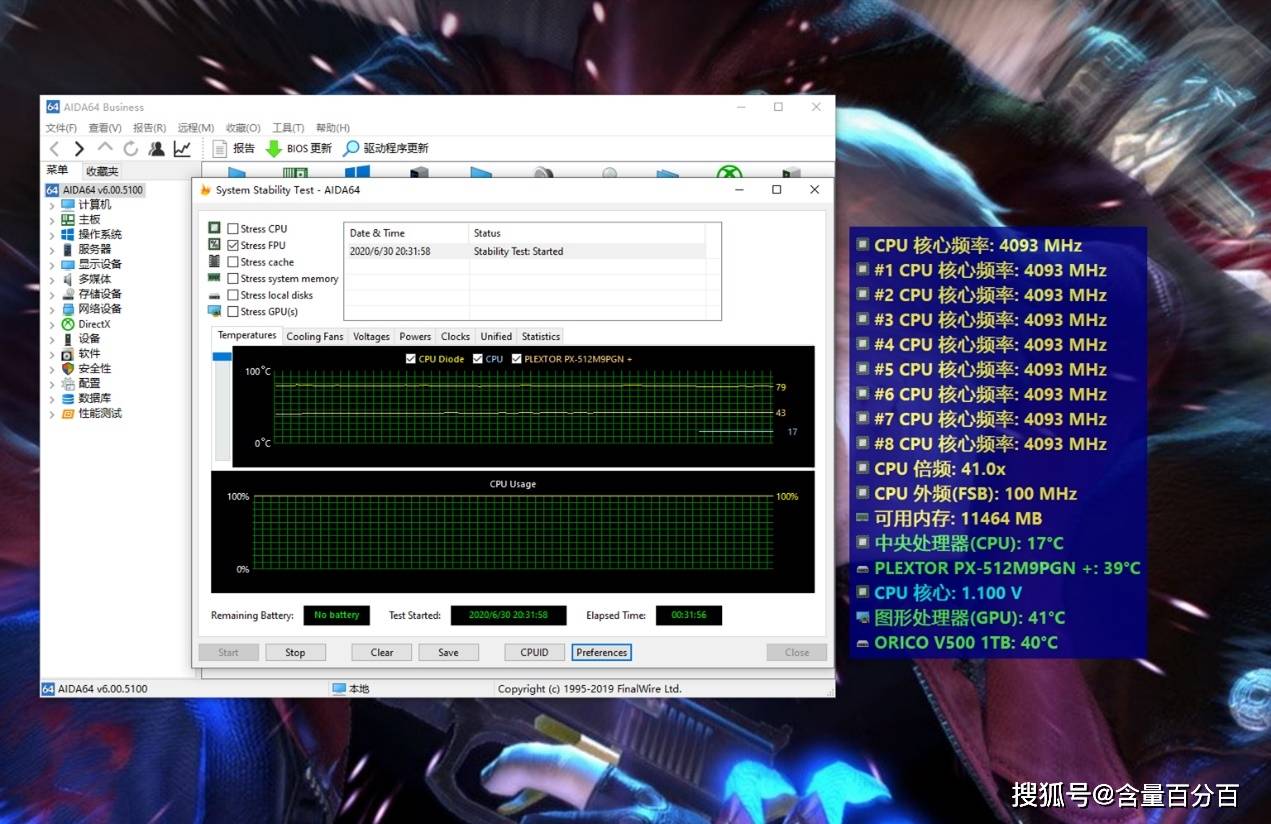Viewport: 1271px width, 824px height.
Task: Click the Stop button
Action: [x=295, y=652]
